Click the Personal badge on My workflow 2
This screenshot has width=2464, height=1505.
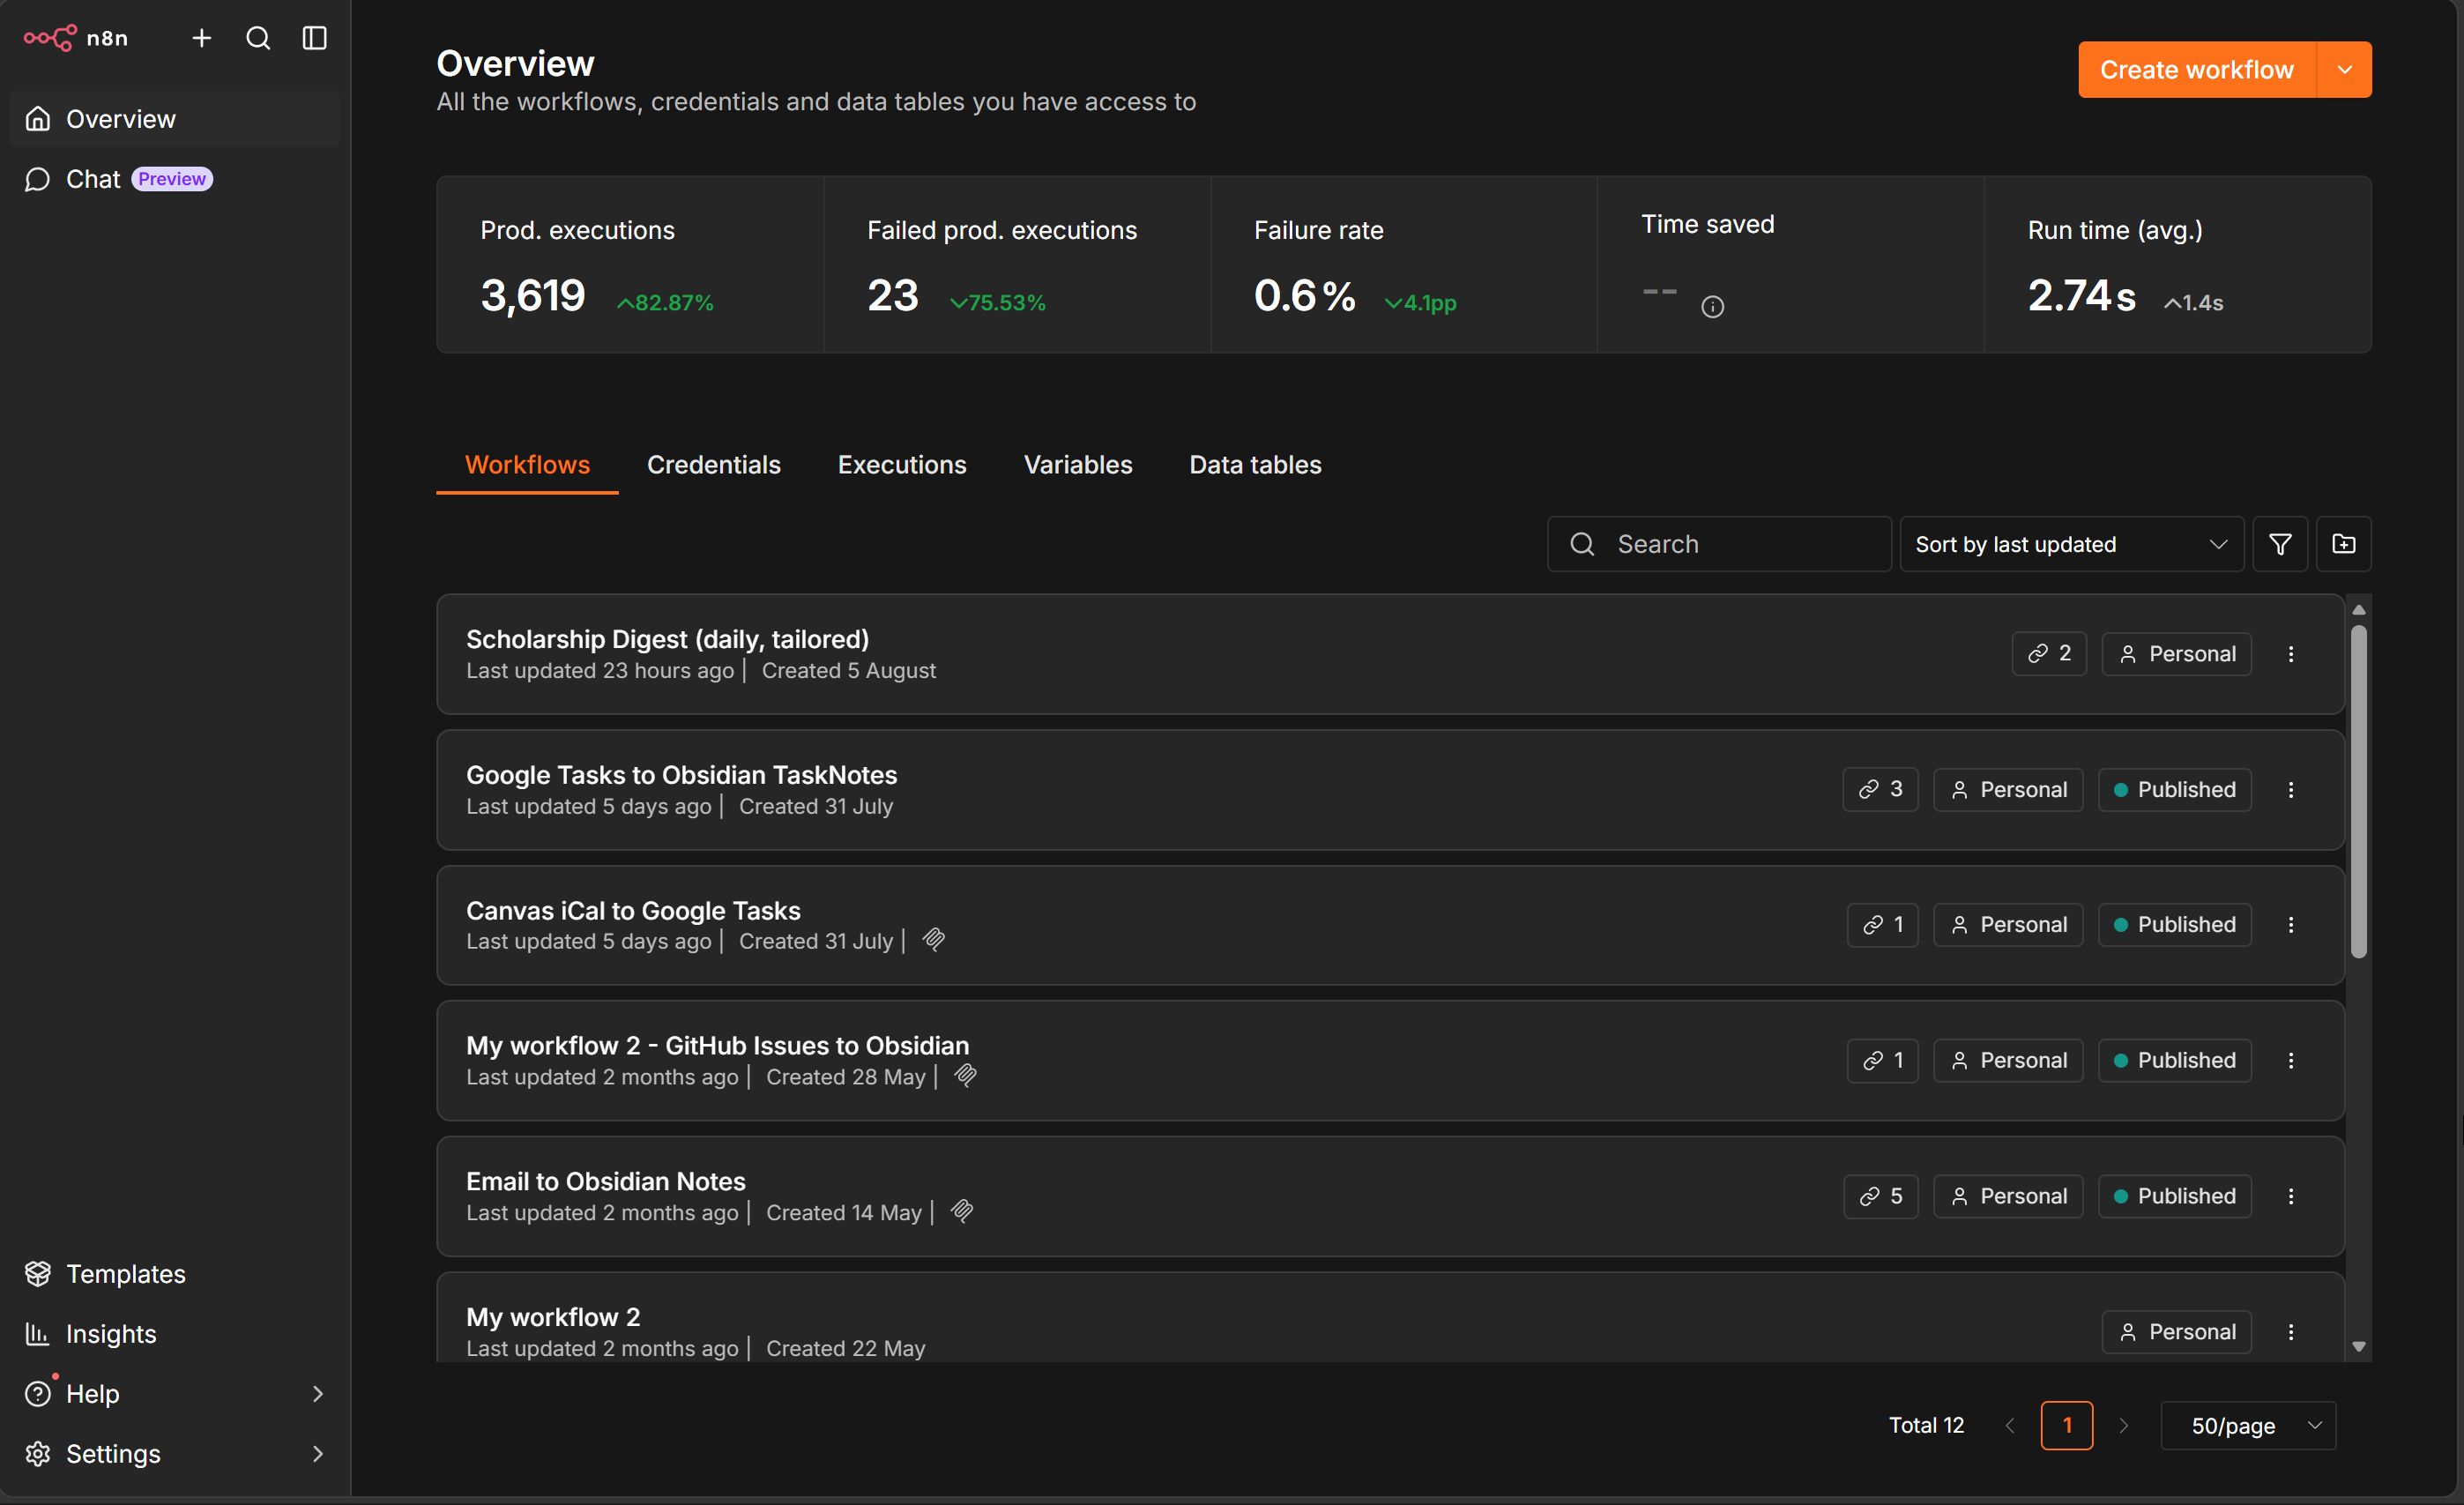(2177, 1332)
